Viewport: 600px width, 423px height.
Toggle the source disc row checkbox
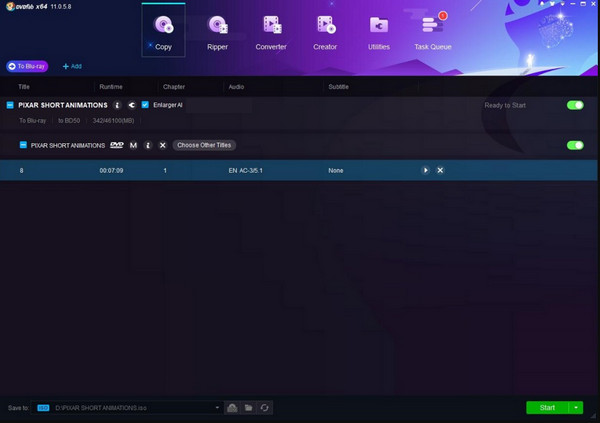click(x=23, y=145)
